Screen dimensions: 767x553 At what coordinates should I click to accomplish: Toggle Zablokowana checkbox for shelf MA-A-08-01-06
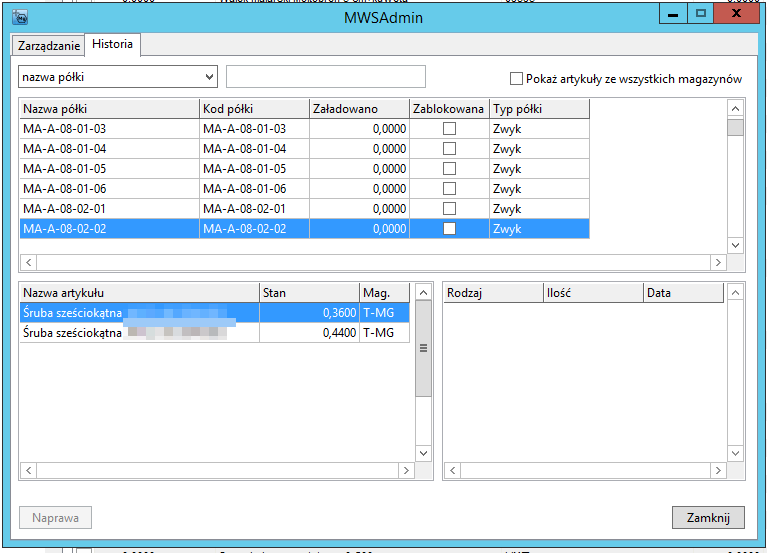449,189
